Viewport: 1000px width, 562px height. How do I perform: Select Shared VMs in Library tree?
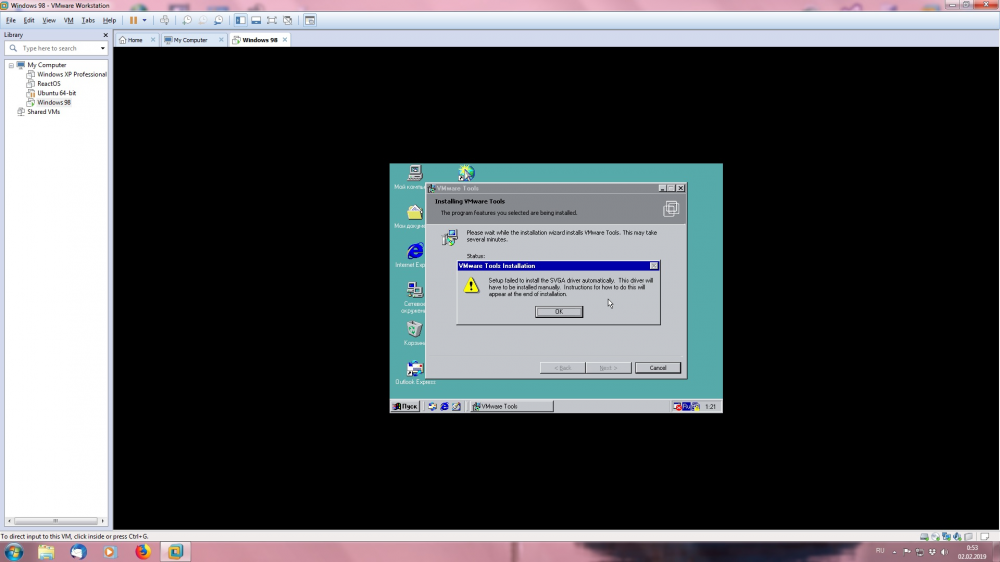43,112
